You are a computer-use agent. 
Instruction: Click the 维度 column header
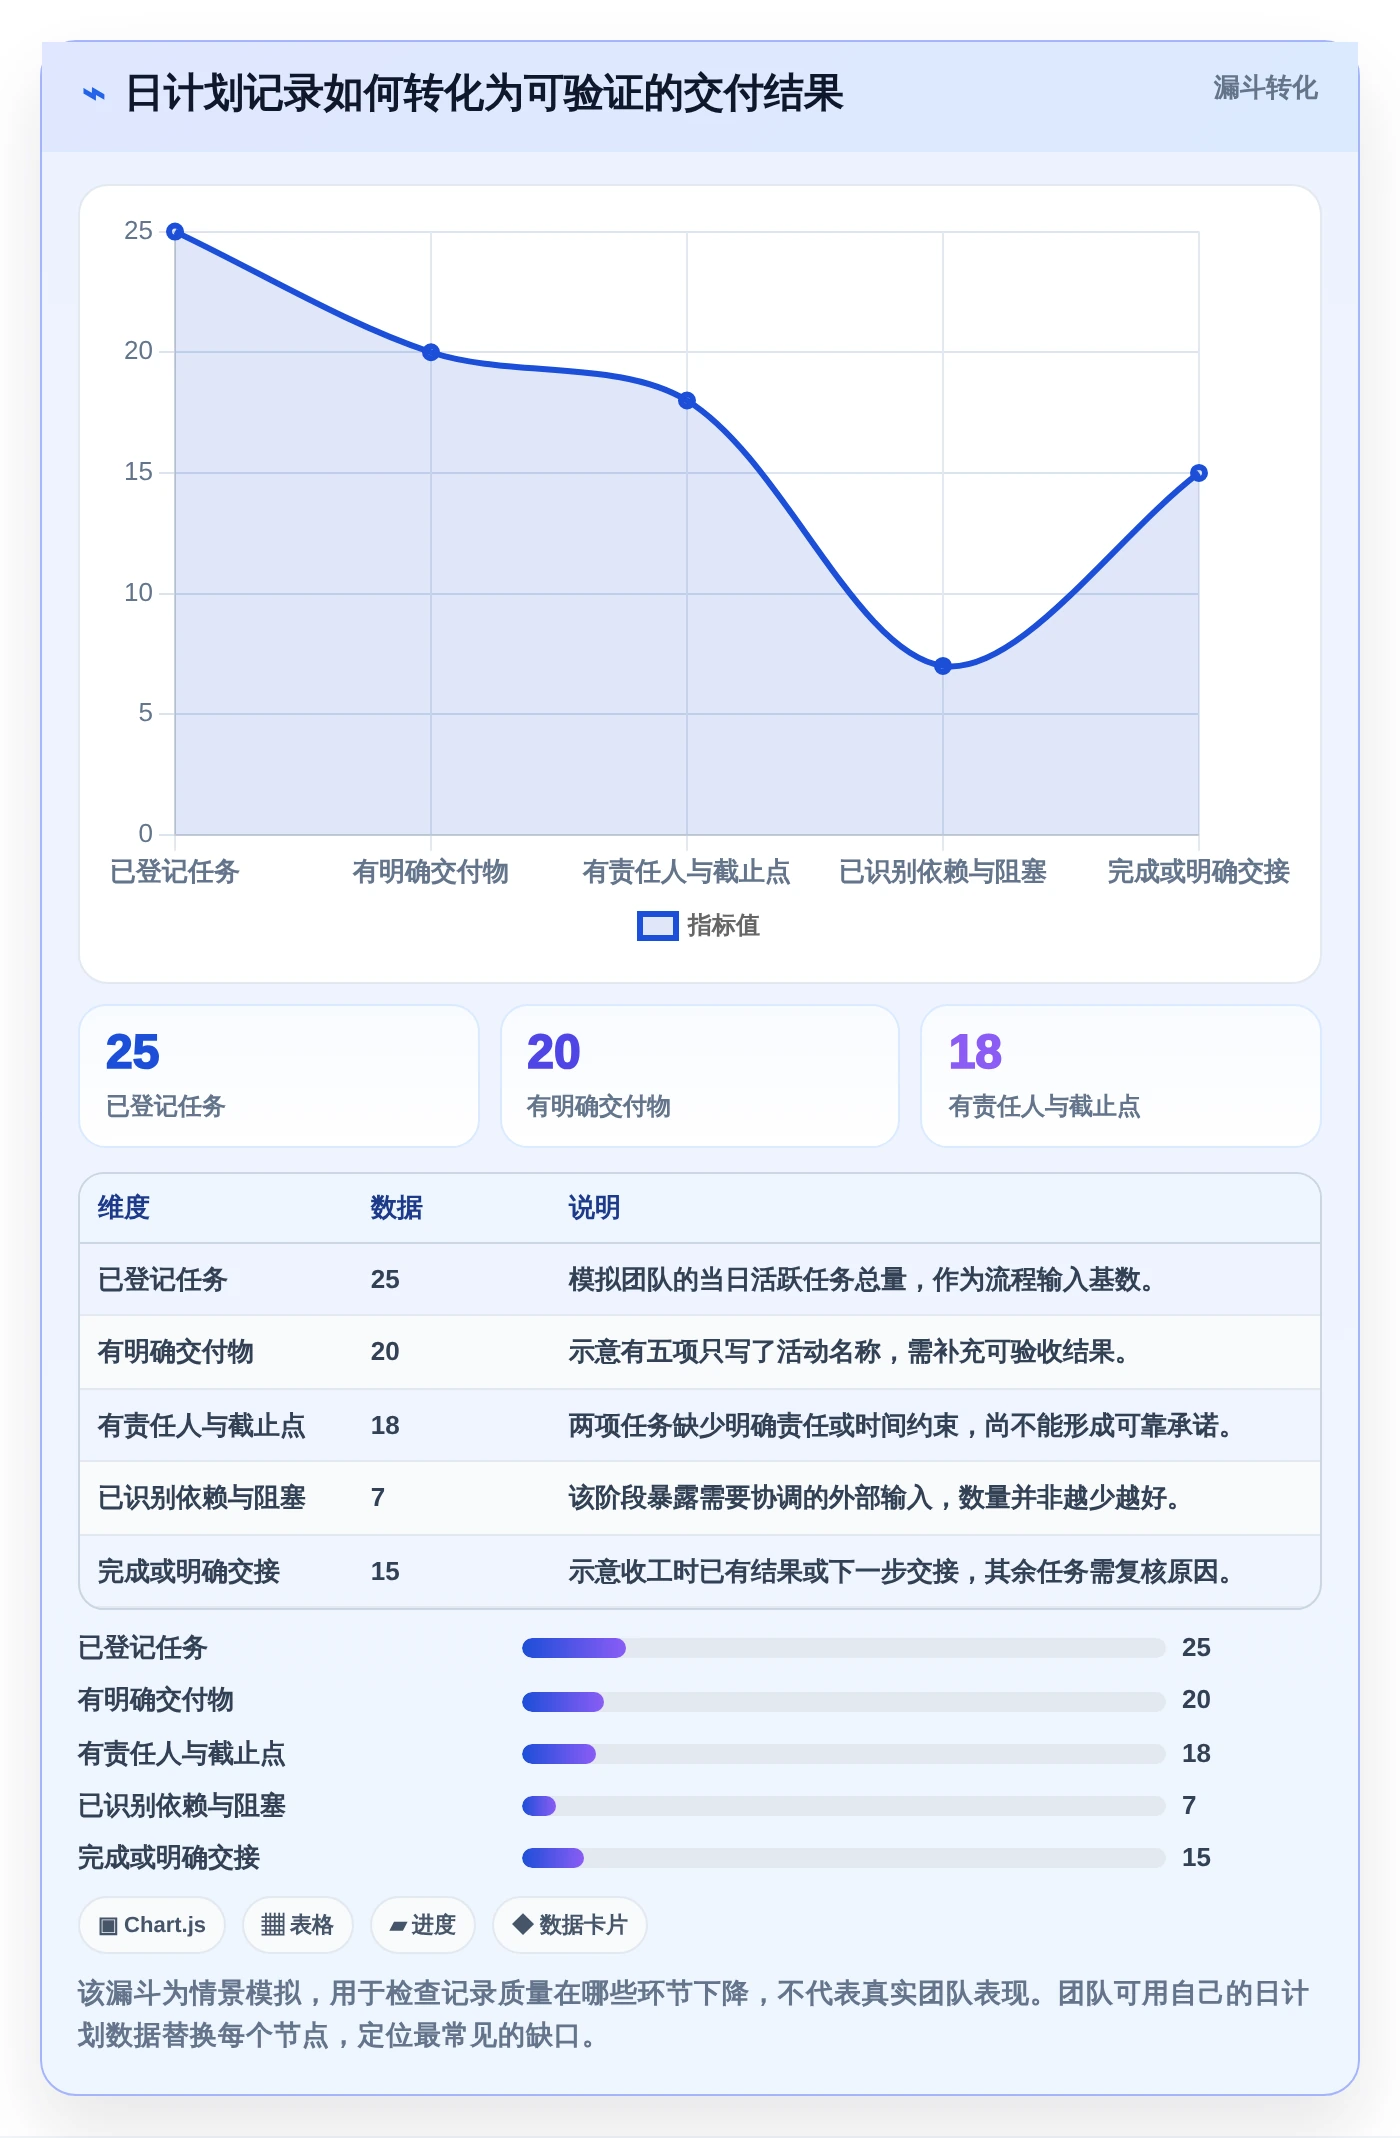(124, 1207)
